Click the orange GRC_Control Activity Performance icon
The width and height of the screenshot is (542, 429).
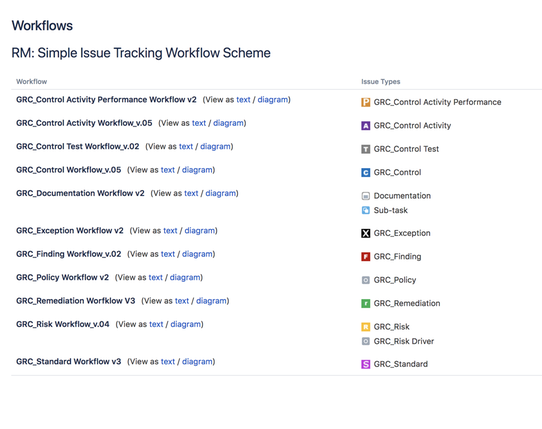tap(365, 102)
